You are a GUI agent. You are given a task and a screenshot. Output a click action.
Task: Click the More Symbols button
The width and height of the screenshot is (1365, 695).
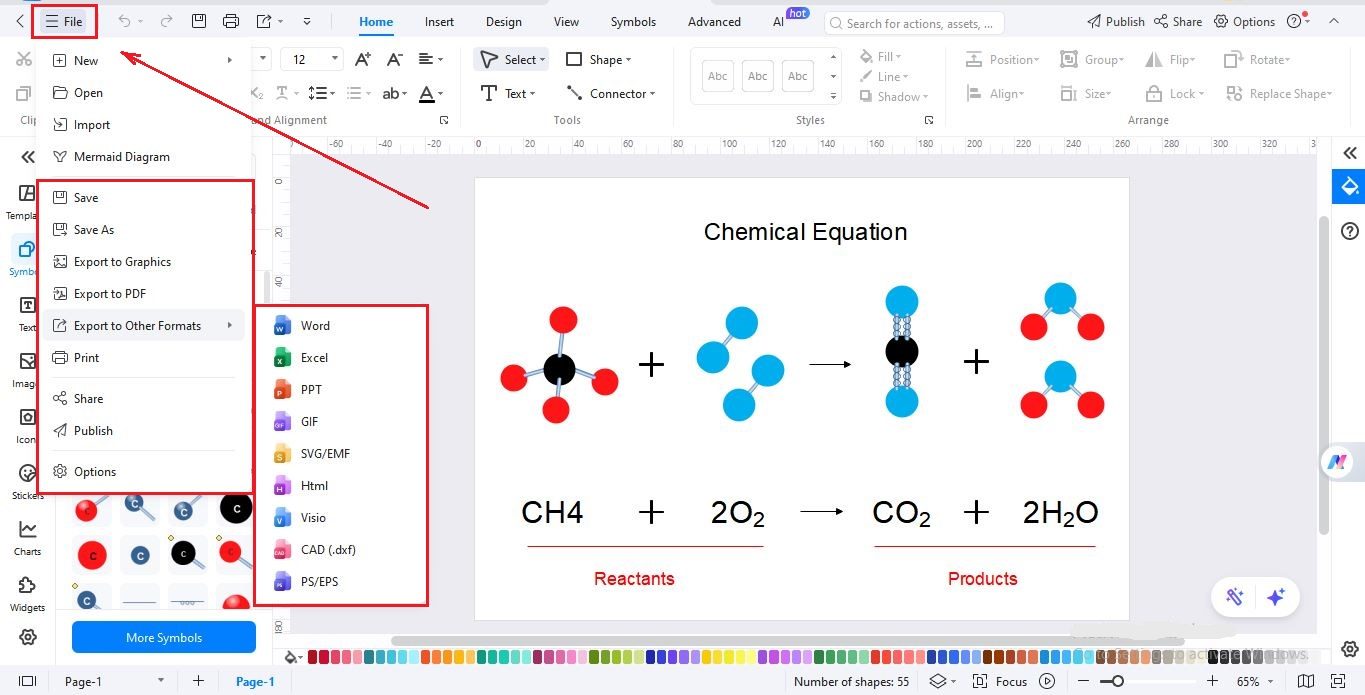(x=163, y=637)
